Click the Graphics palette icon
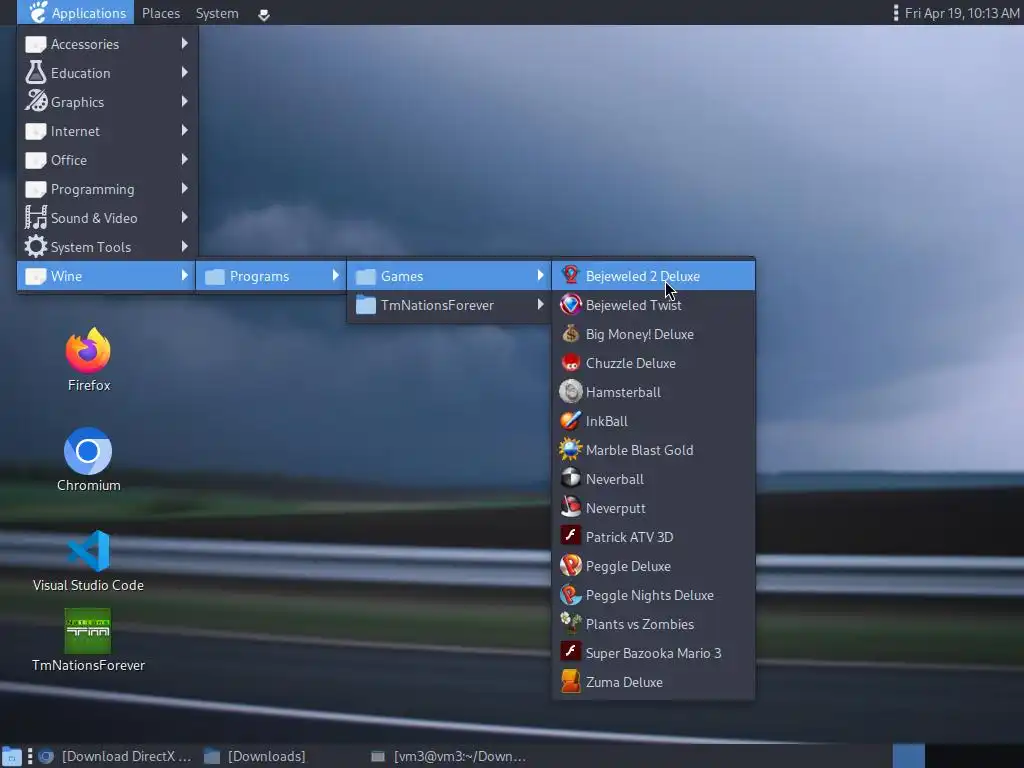Viewport: 1024px width, 768px height. point(35,101)
